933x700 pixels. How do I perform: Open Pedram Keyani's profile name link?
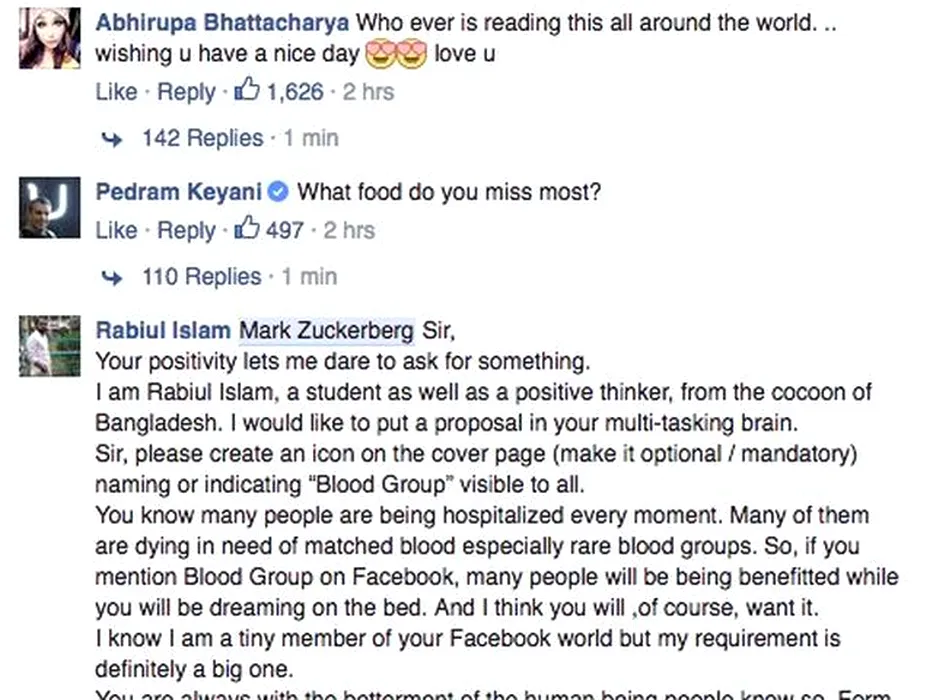click(x=178, y=192)
